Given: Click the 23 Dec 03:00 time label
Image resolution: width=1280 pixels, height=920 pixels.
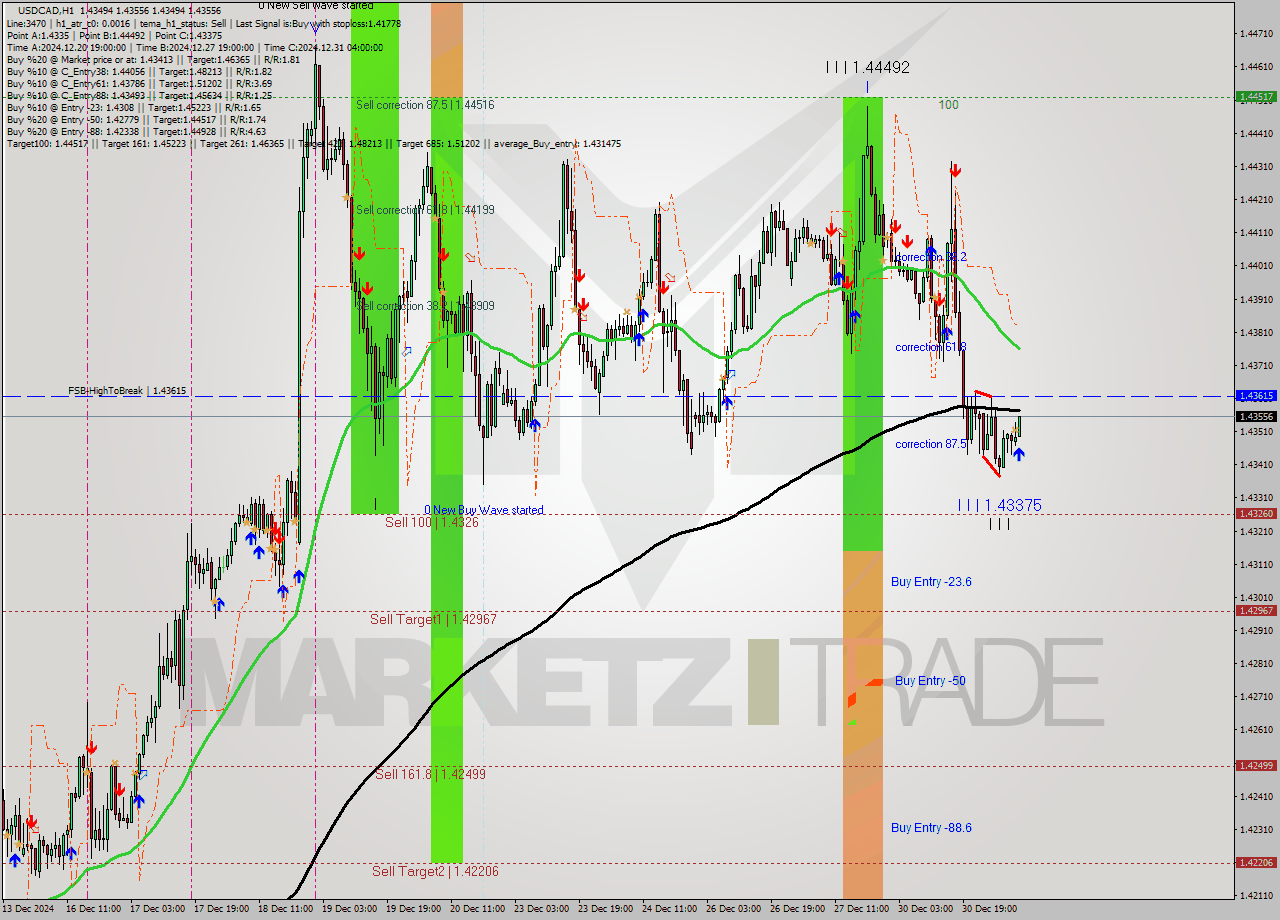Looking at the screenshot, I should (541, 909).
